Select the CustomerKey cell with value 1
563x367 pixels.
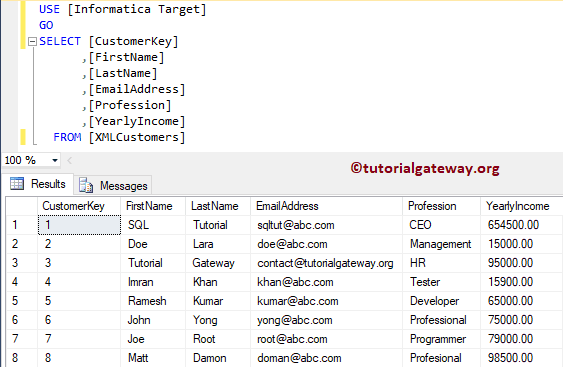point(79,225)
